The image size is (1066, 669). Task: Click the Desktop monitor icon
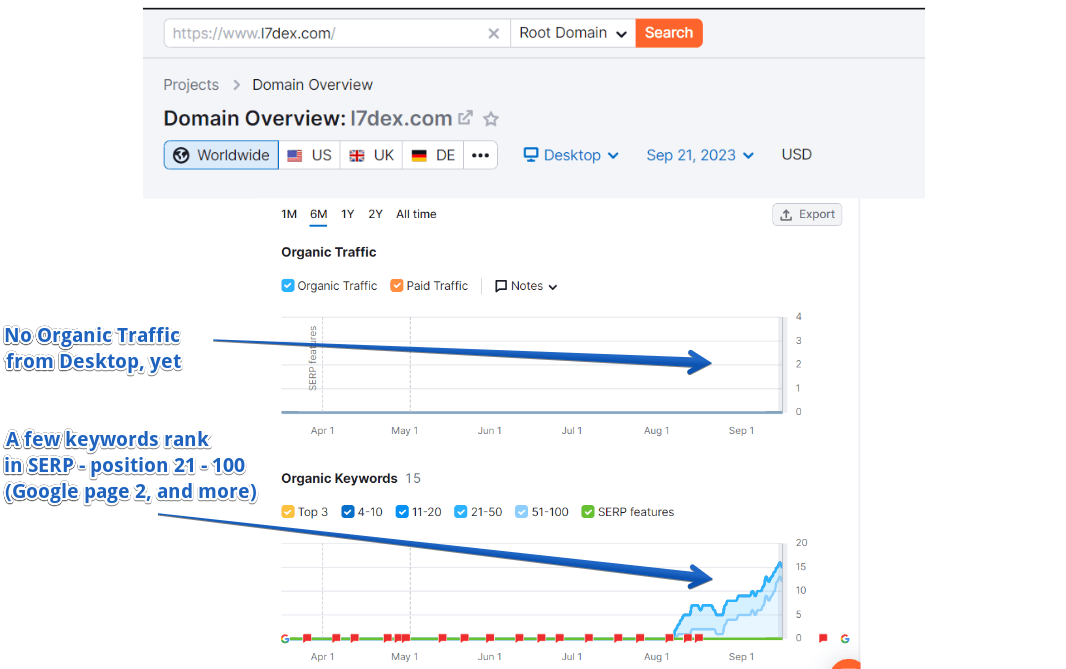coord(531,155)
